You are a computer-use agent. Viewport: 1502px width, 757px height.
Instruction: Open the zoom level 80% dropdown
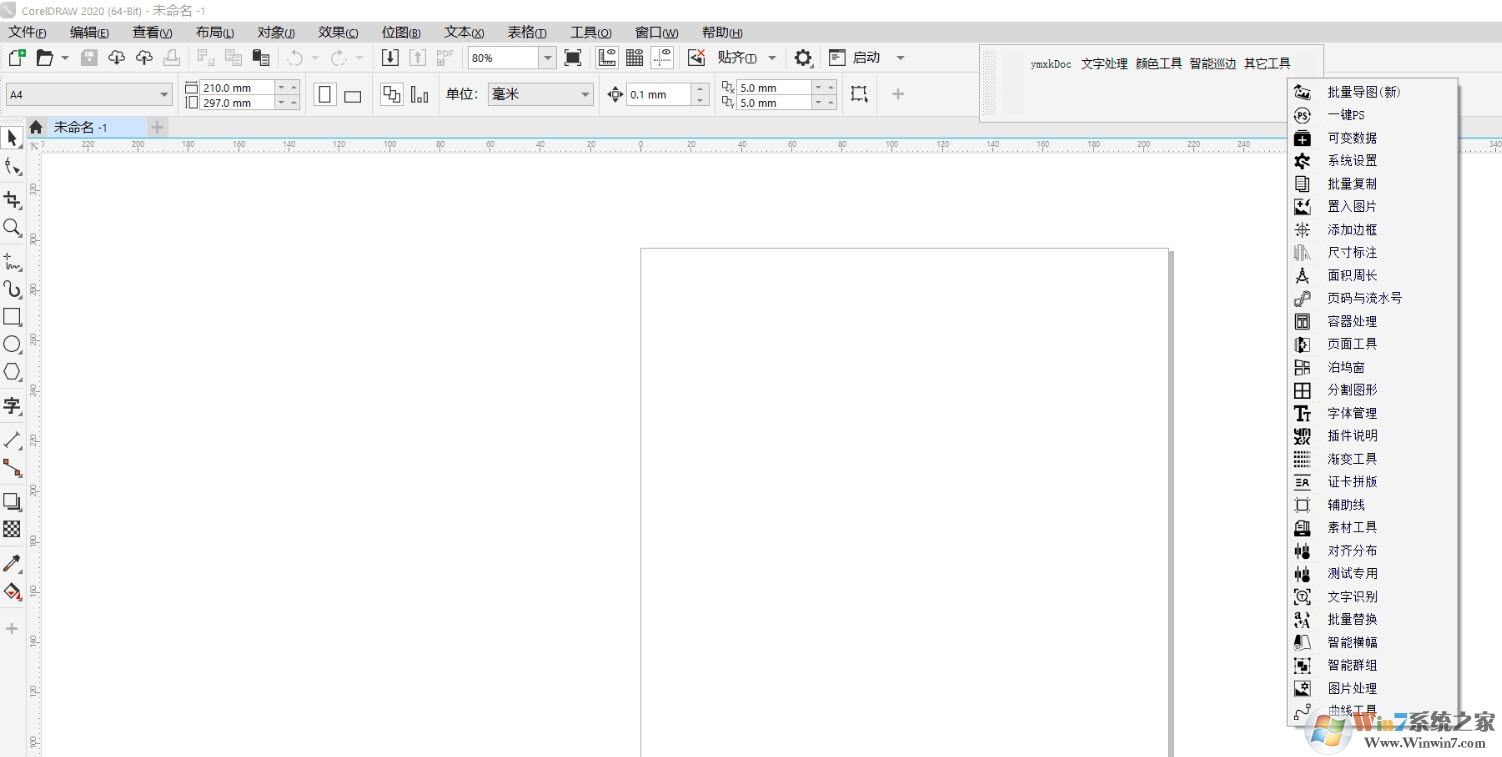point(547,58)
